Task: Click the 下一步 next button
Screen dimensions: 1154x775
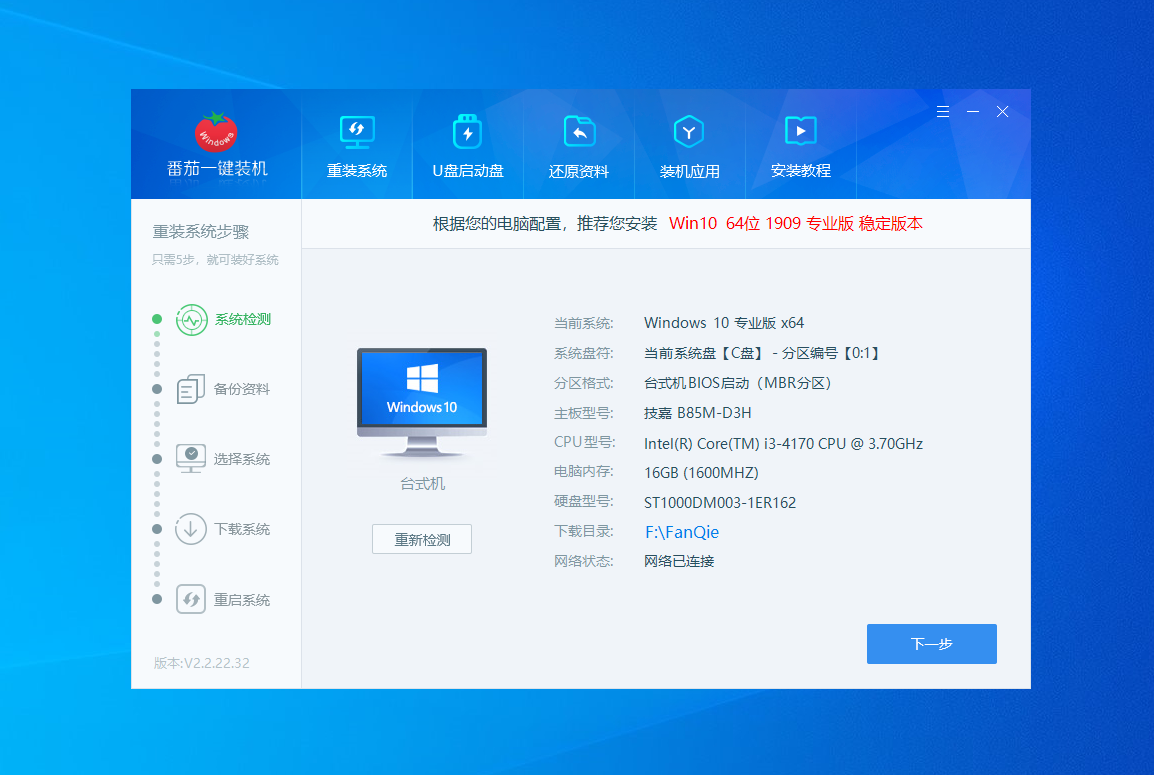Action: coord(932,644)
